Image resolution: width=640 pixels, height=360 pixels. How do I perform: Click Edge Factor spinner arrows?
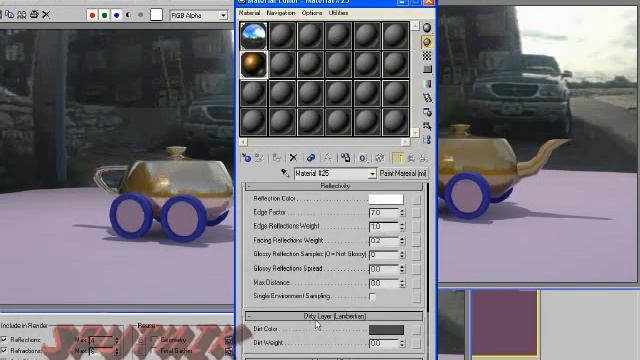click(x=402, y=213)
